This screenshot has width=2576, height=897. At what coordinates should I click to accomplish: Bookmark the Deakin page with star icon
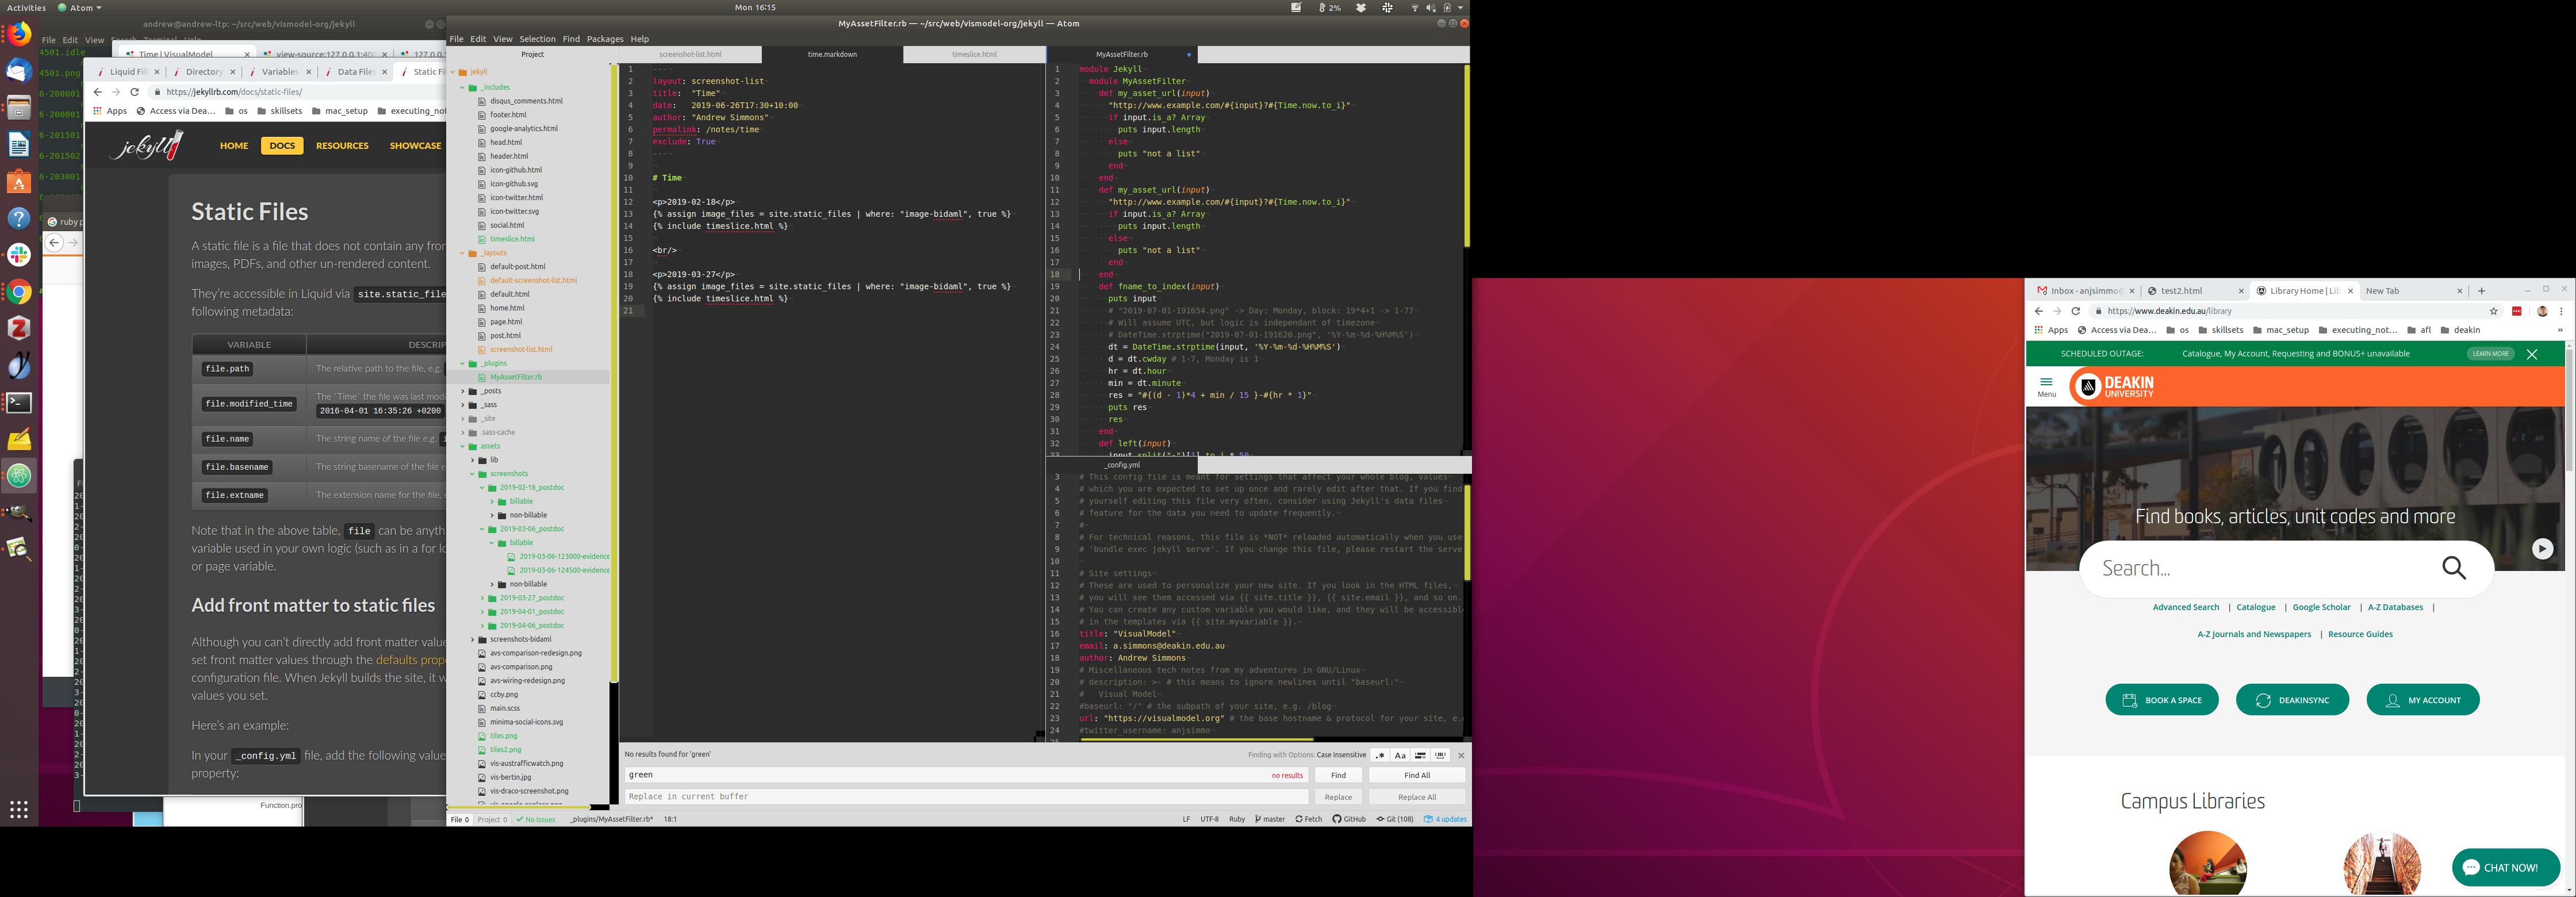coord(2493,311)
